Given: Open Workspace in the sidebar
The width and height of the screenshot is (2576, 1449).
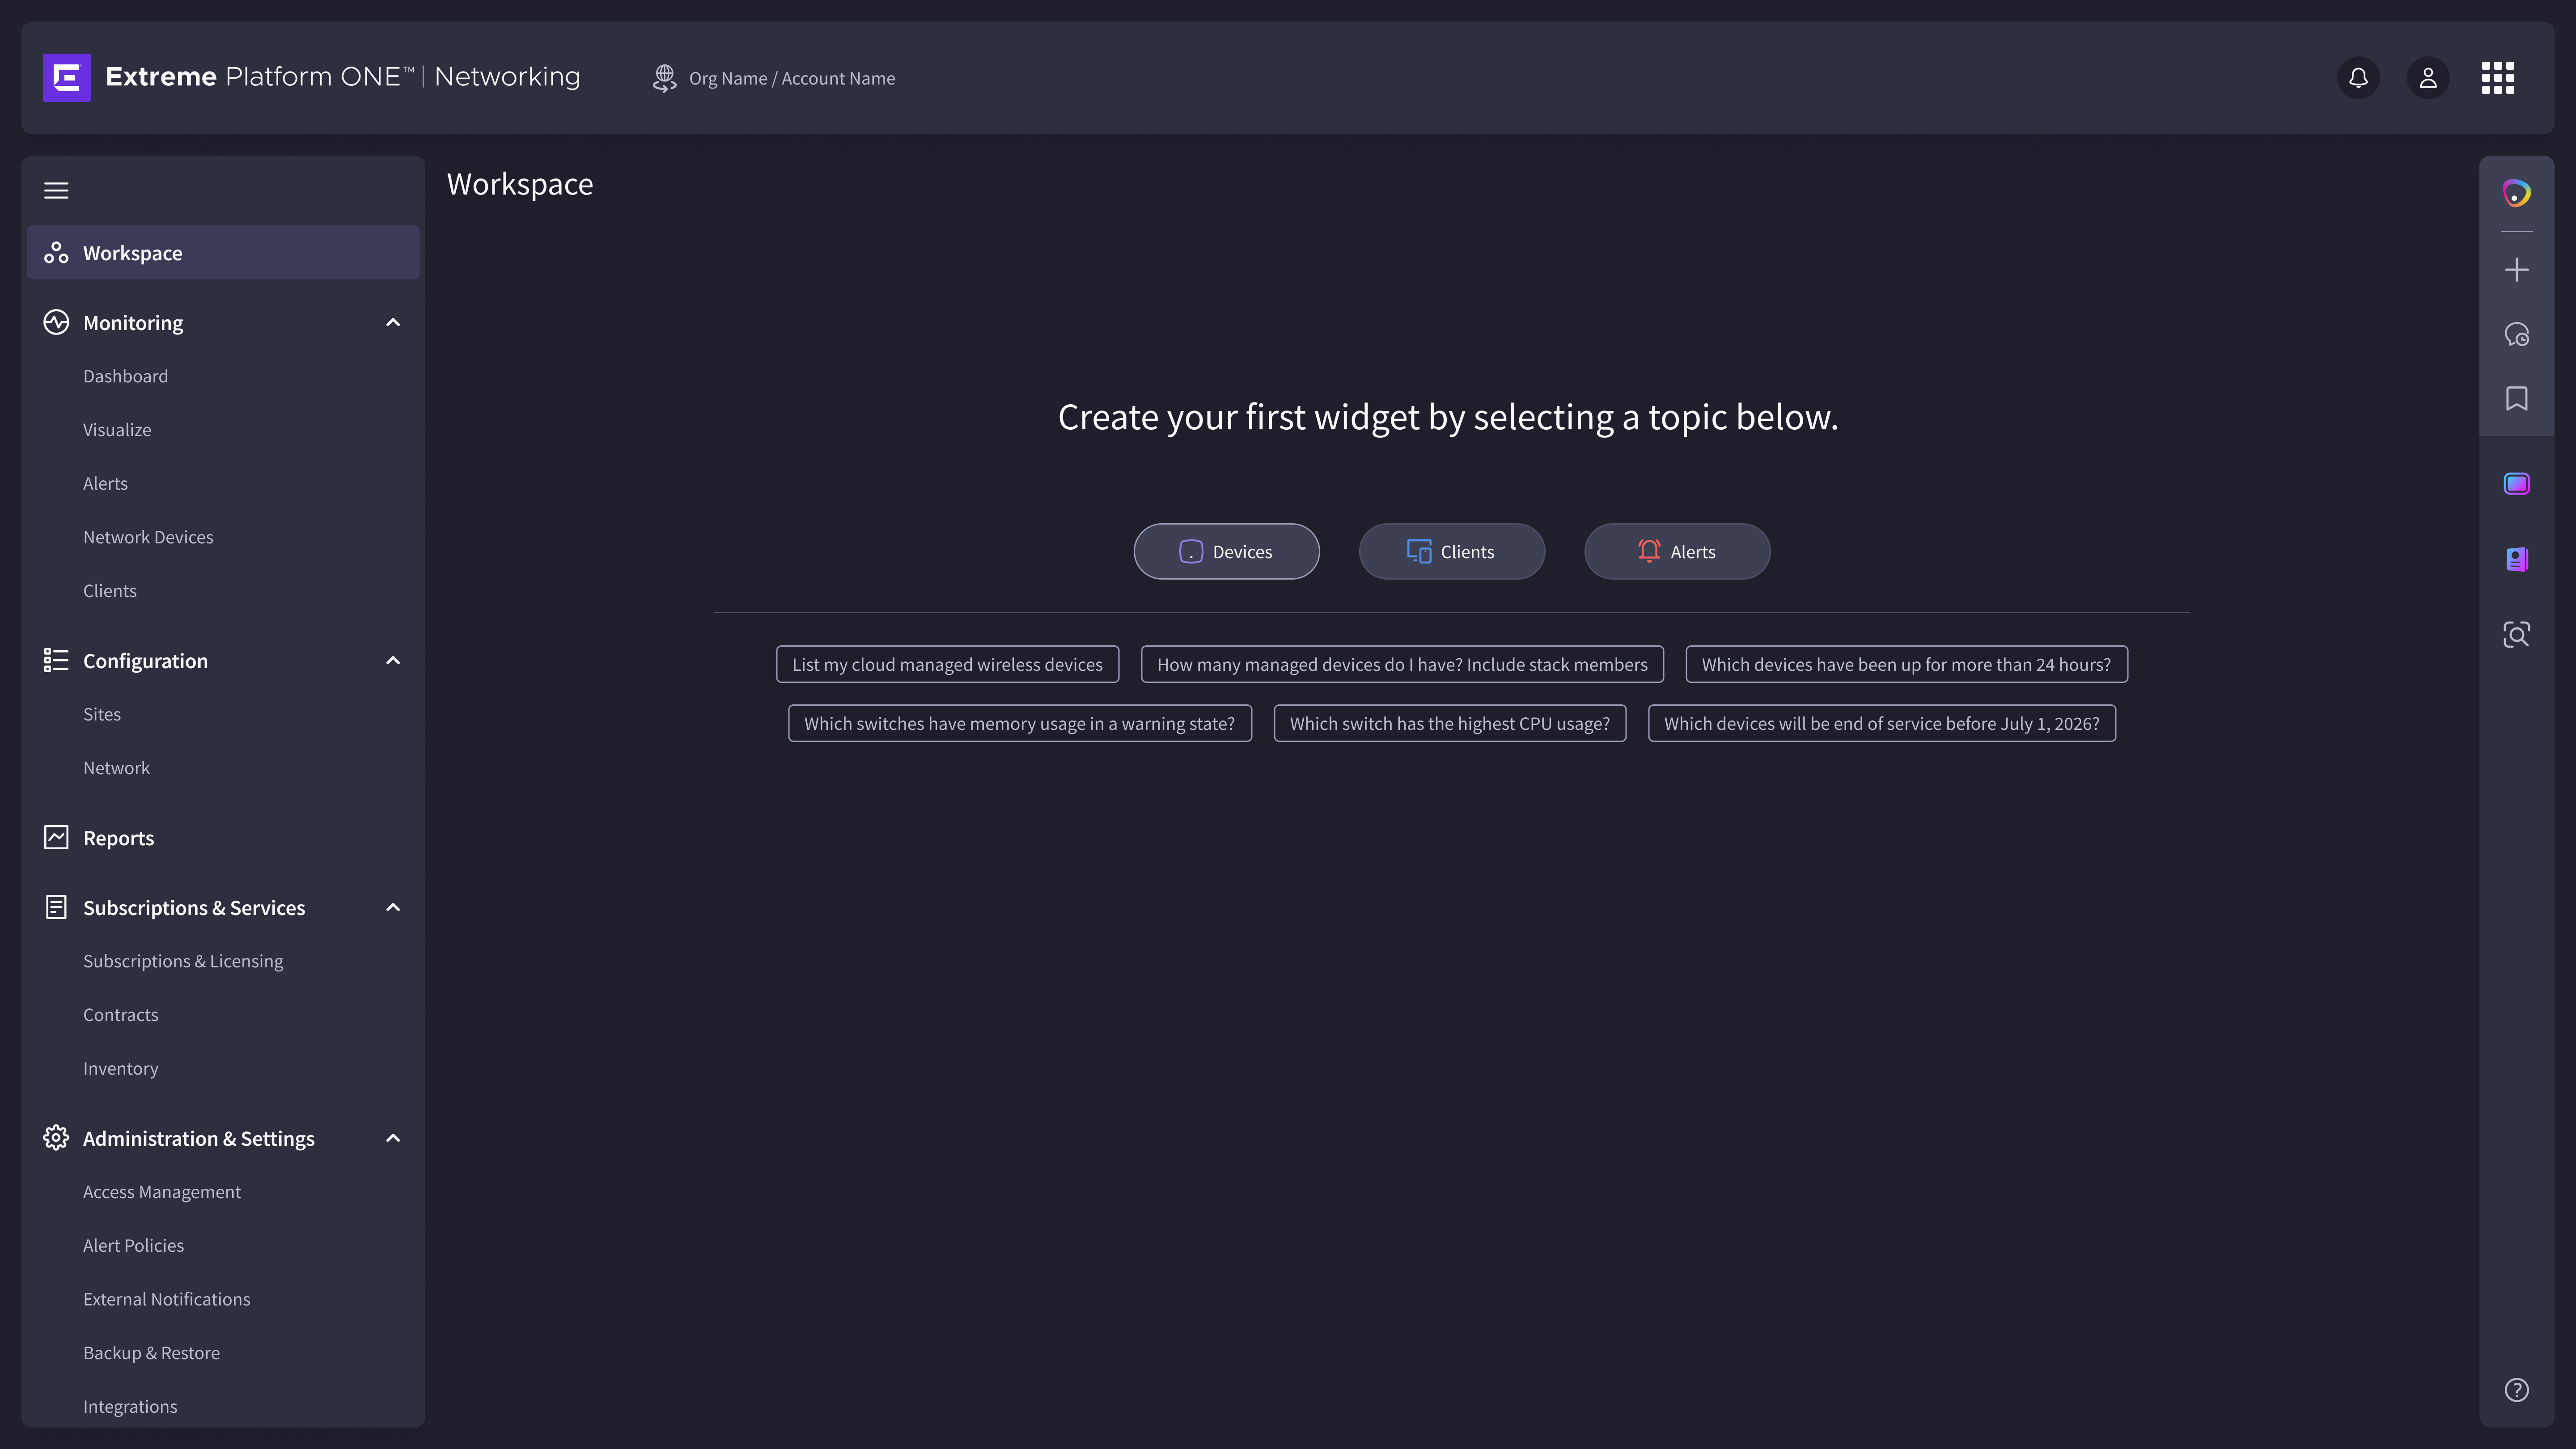Looking at the screenshot, I should (x=223, y=253).
